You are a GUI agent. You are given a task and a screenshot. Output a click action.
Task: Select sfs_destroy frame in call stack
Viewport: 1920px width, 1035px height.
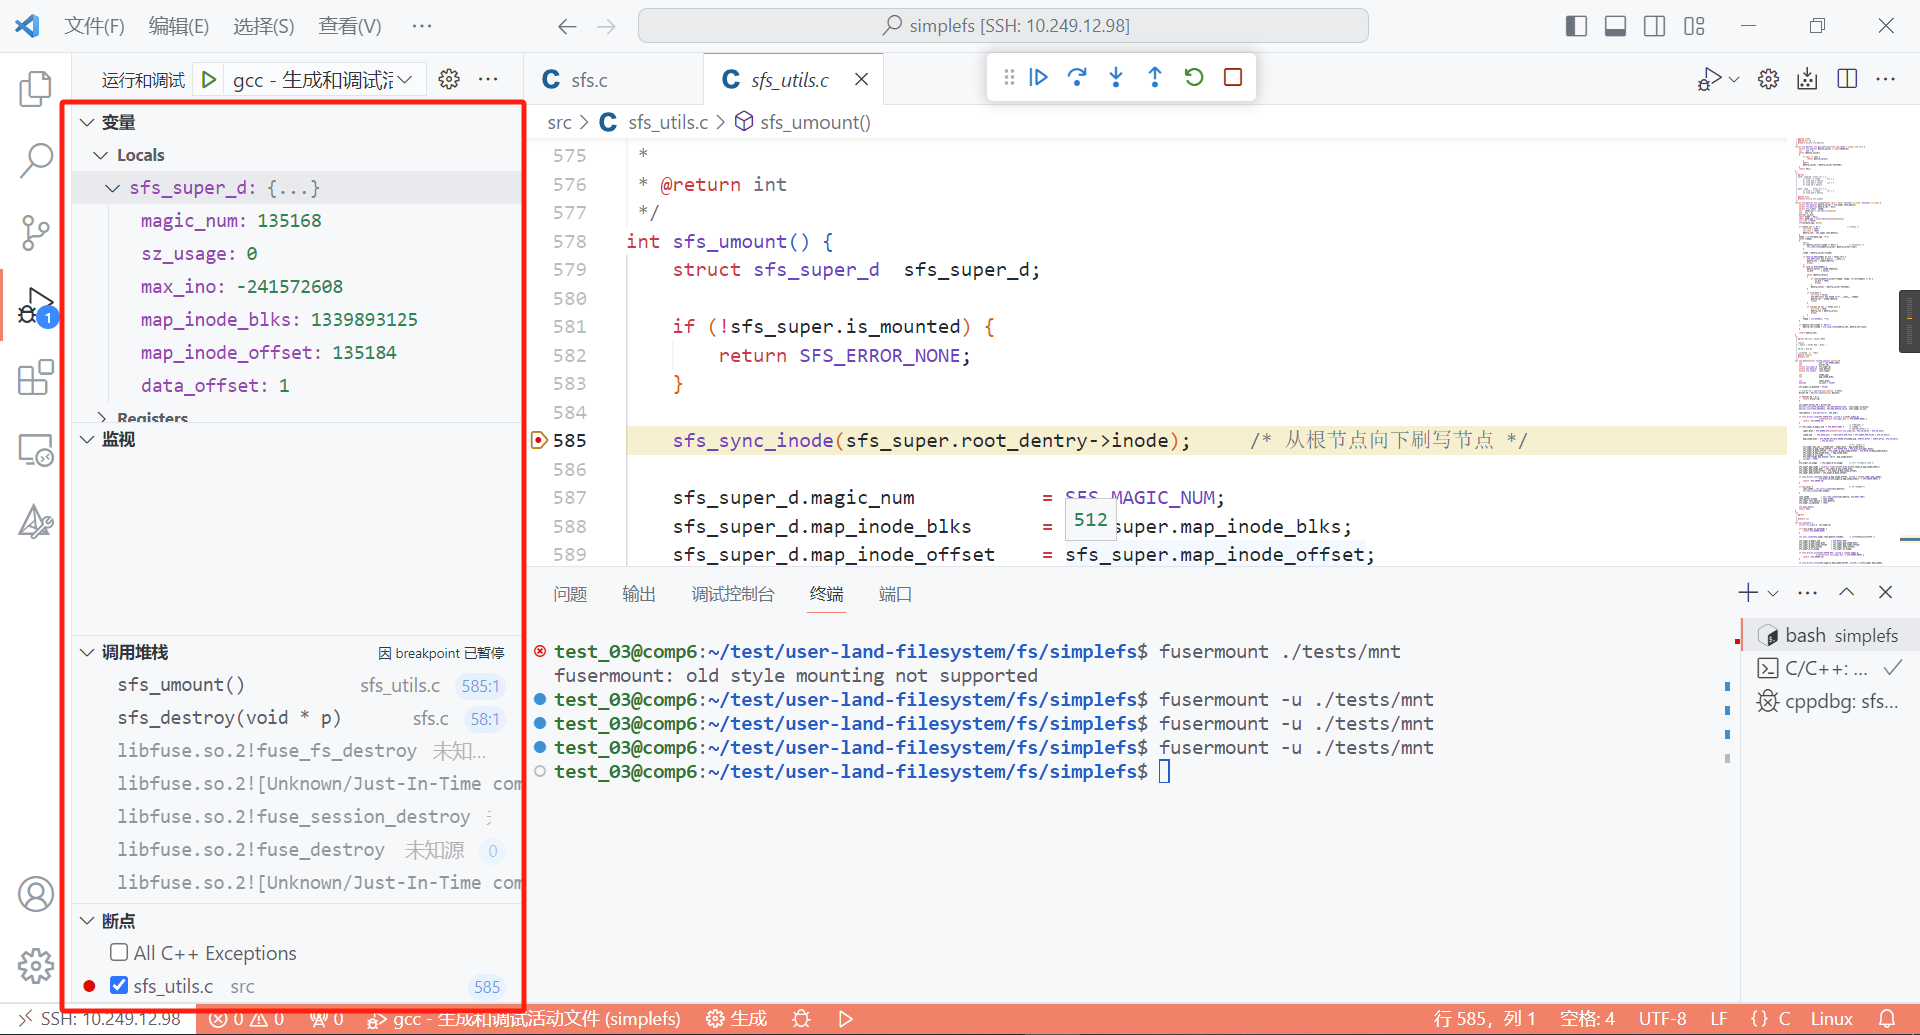point(229,718)
